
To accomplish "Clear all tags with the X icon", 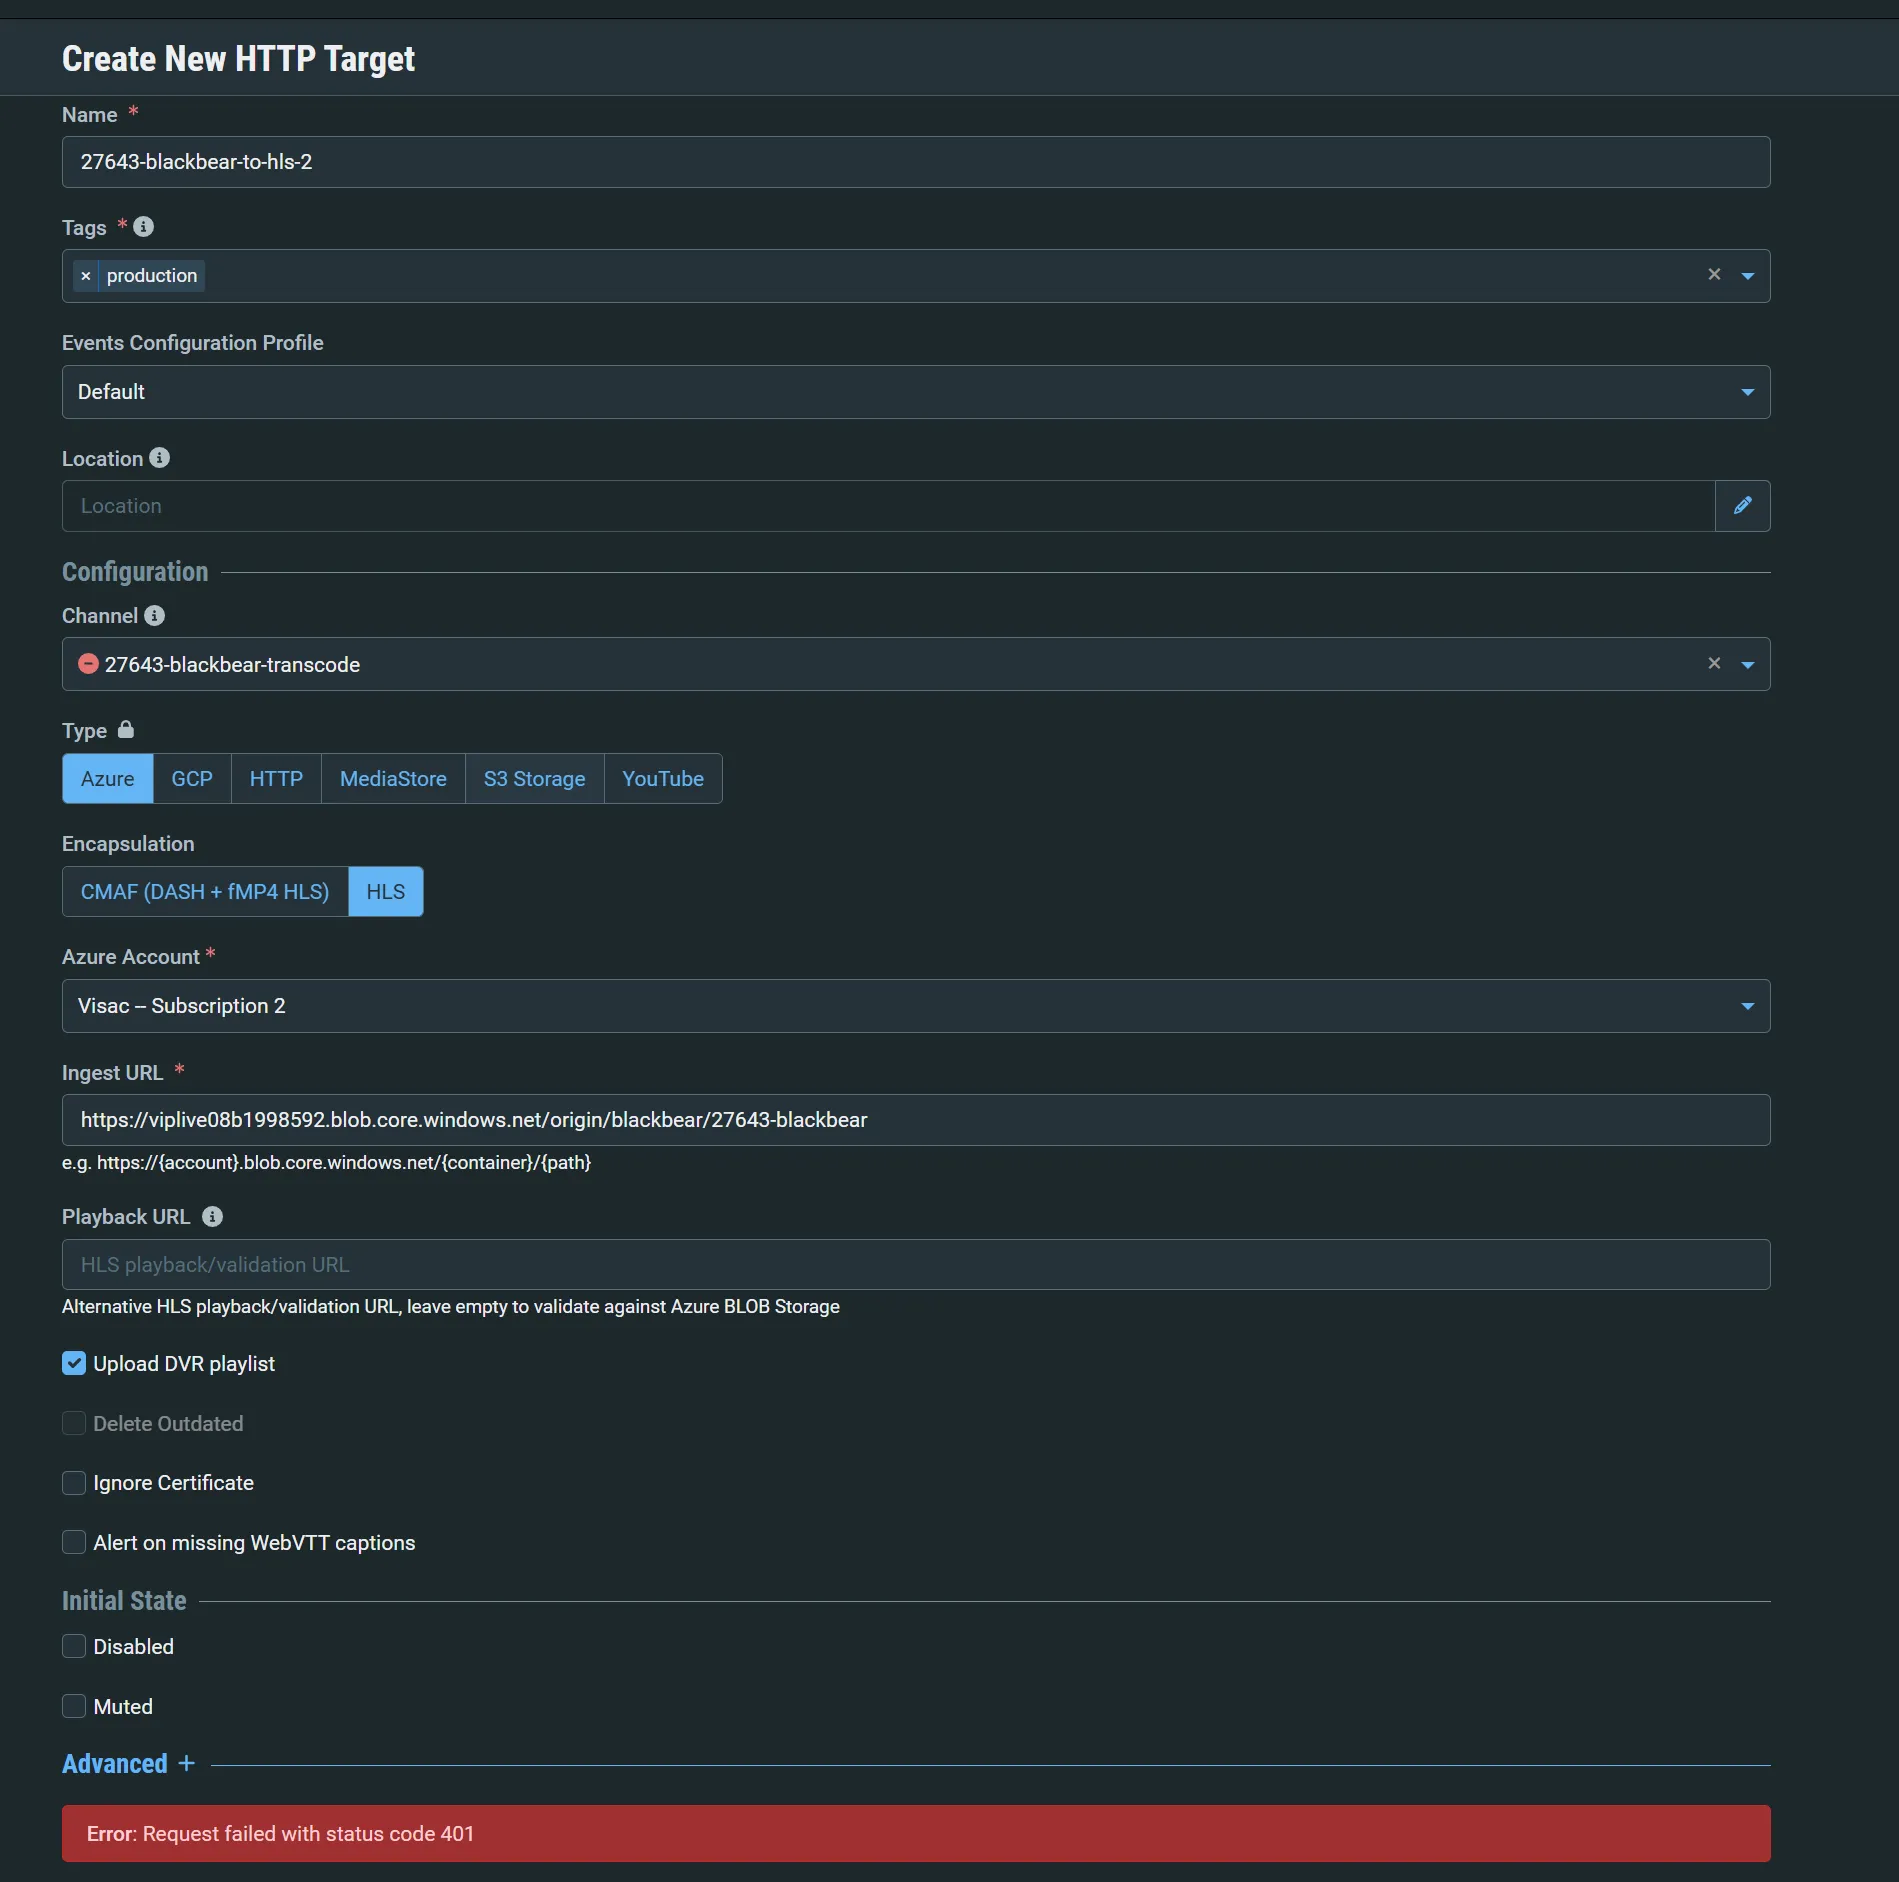I will [1714, 274].
